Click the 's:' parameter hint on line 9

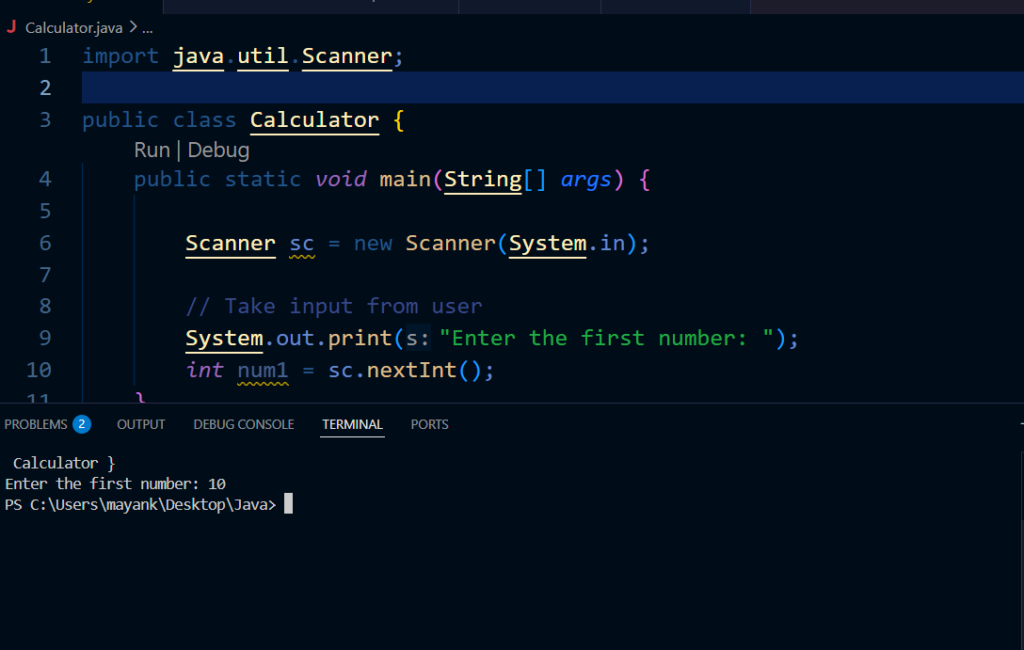[x=418, y=338]
